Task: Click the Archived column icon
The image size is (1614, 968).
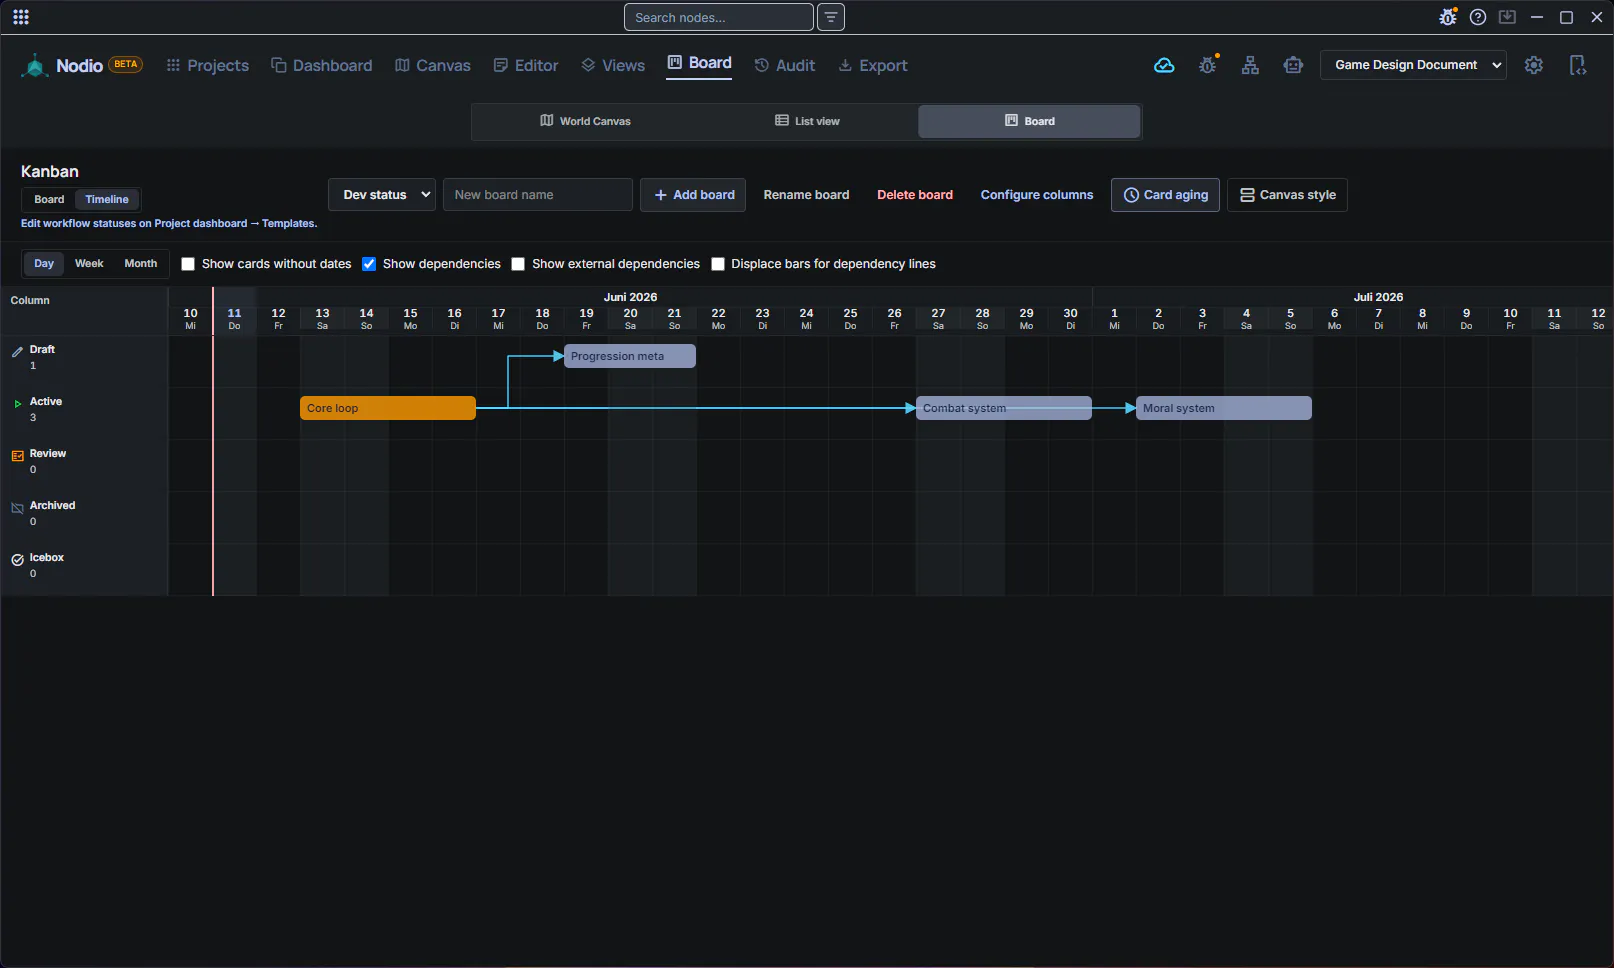Action: [x=17, y=507]
